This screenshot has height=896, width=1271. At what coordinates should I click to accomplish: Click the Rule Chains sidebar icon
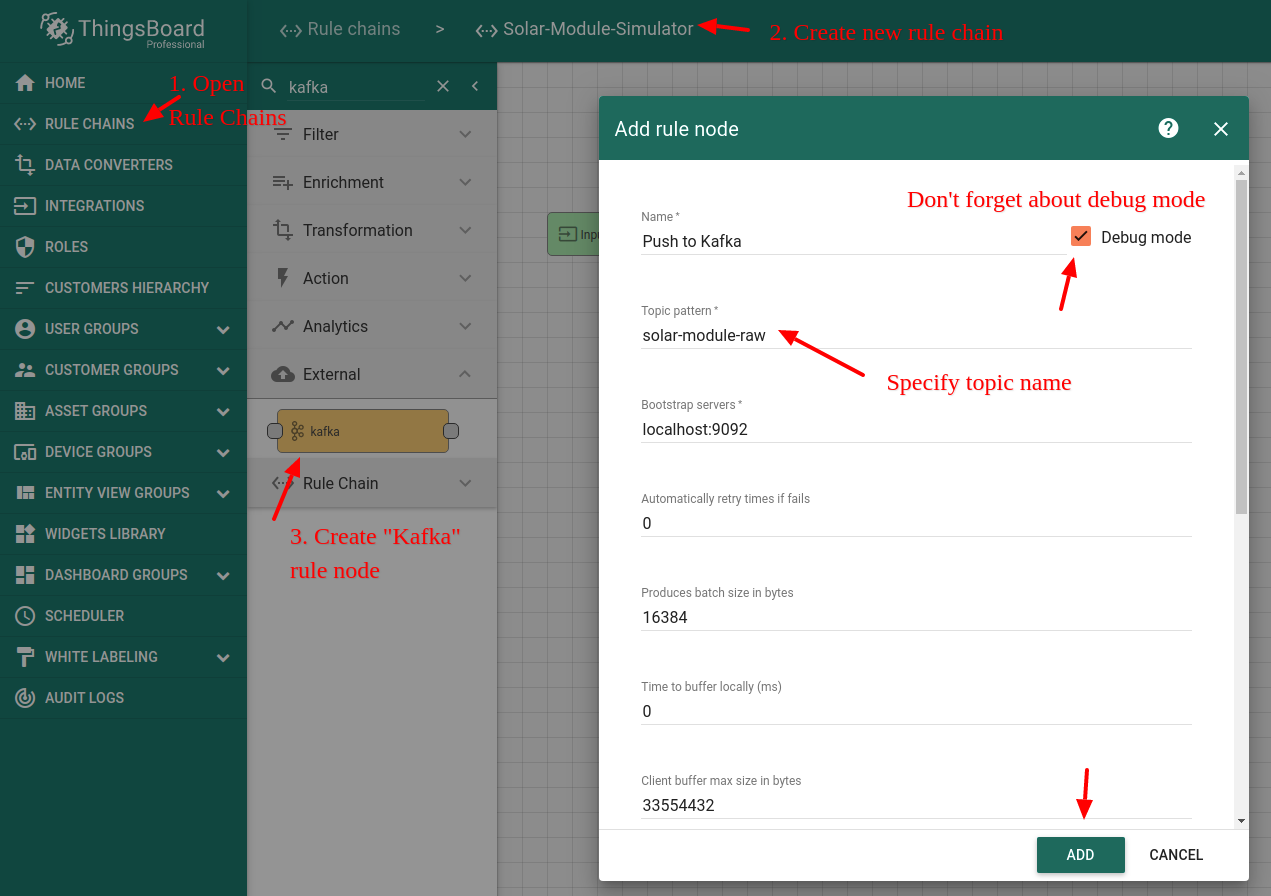coord(26,124)
